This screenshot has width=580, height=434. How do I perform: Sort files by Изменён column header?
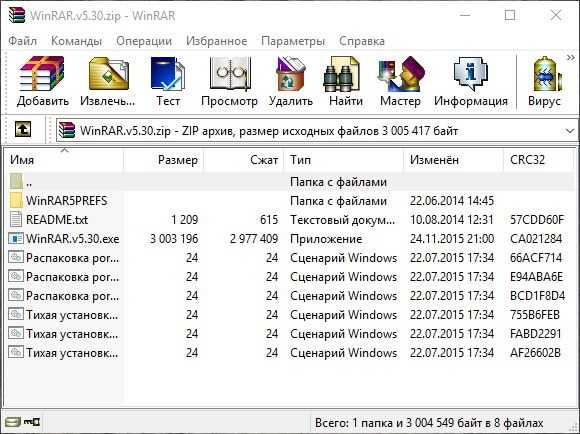453,160
